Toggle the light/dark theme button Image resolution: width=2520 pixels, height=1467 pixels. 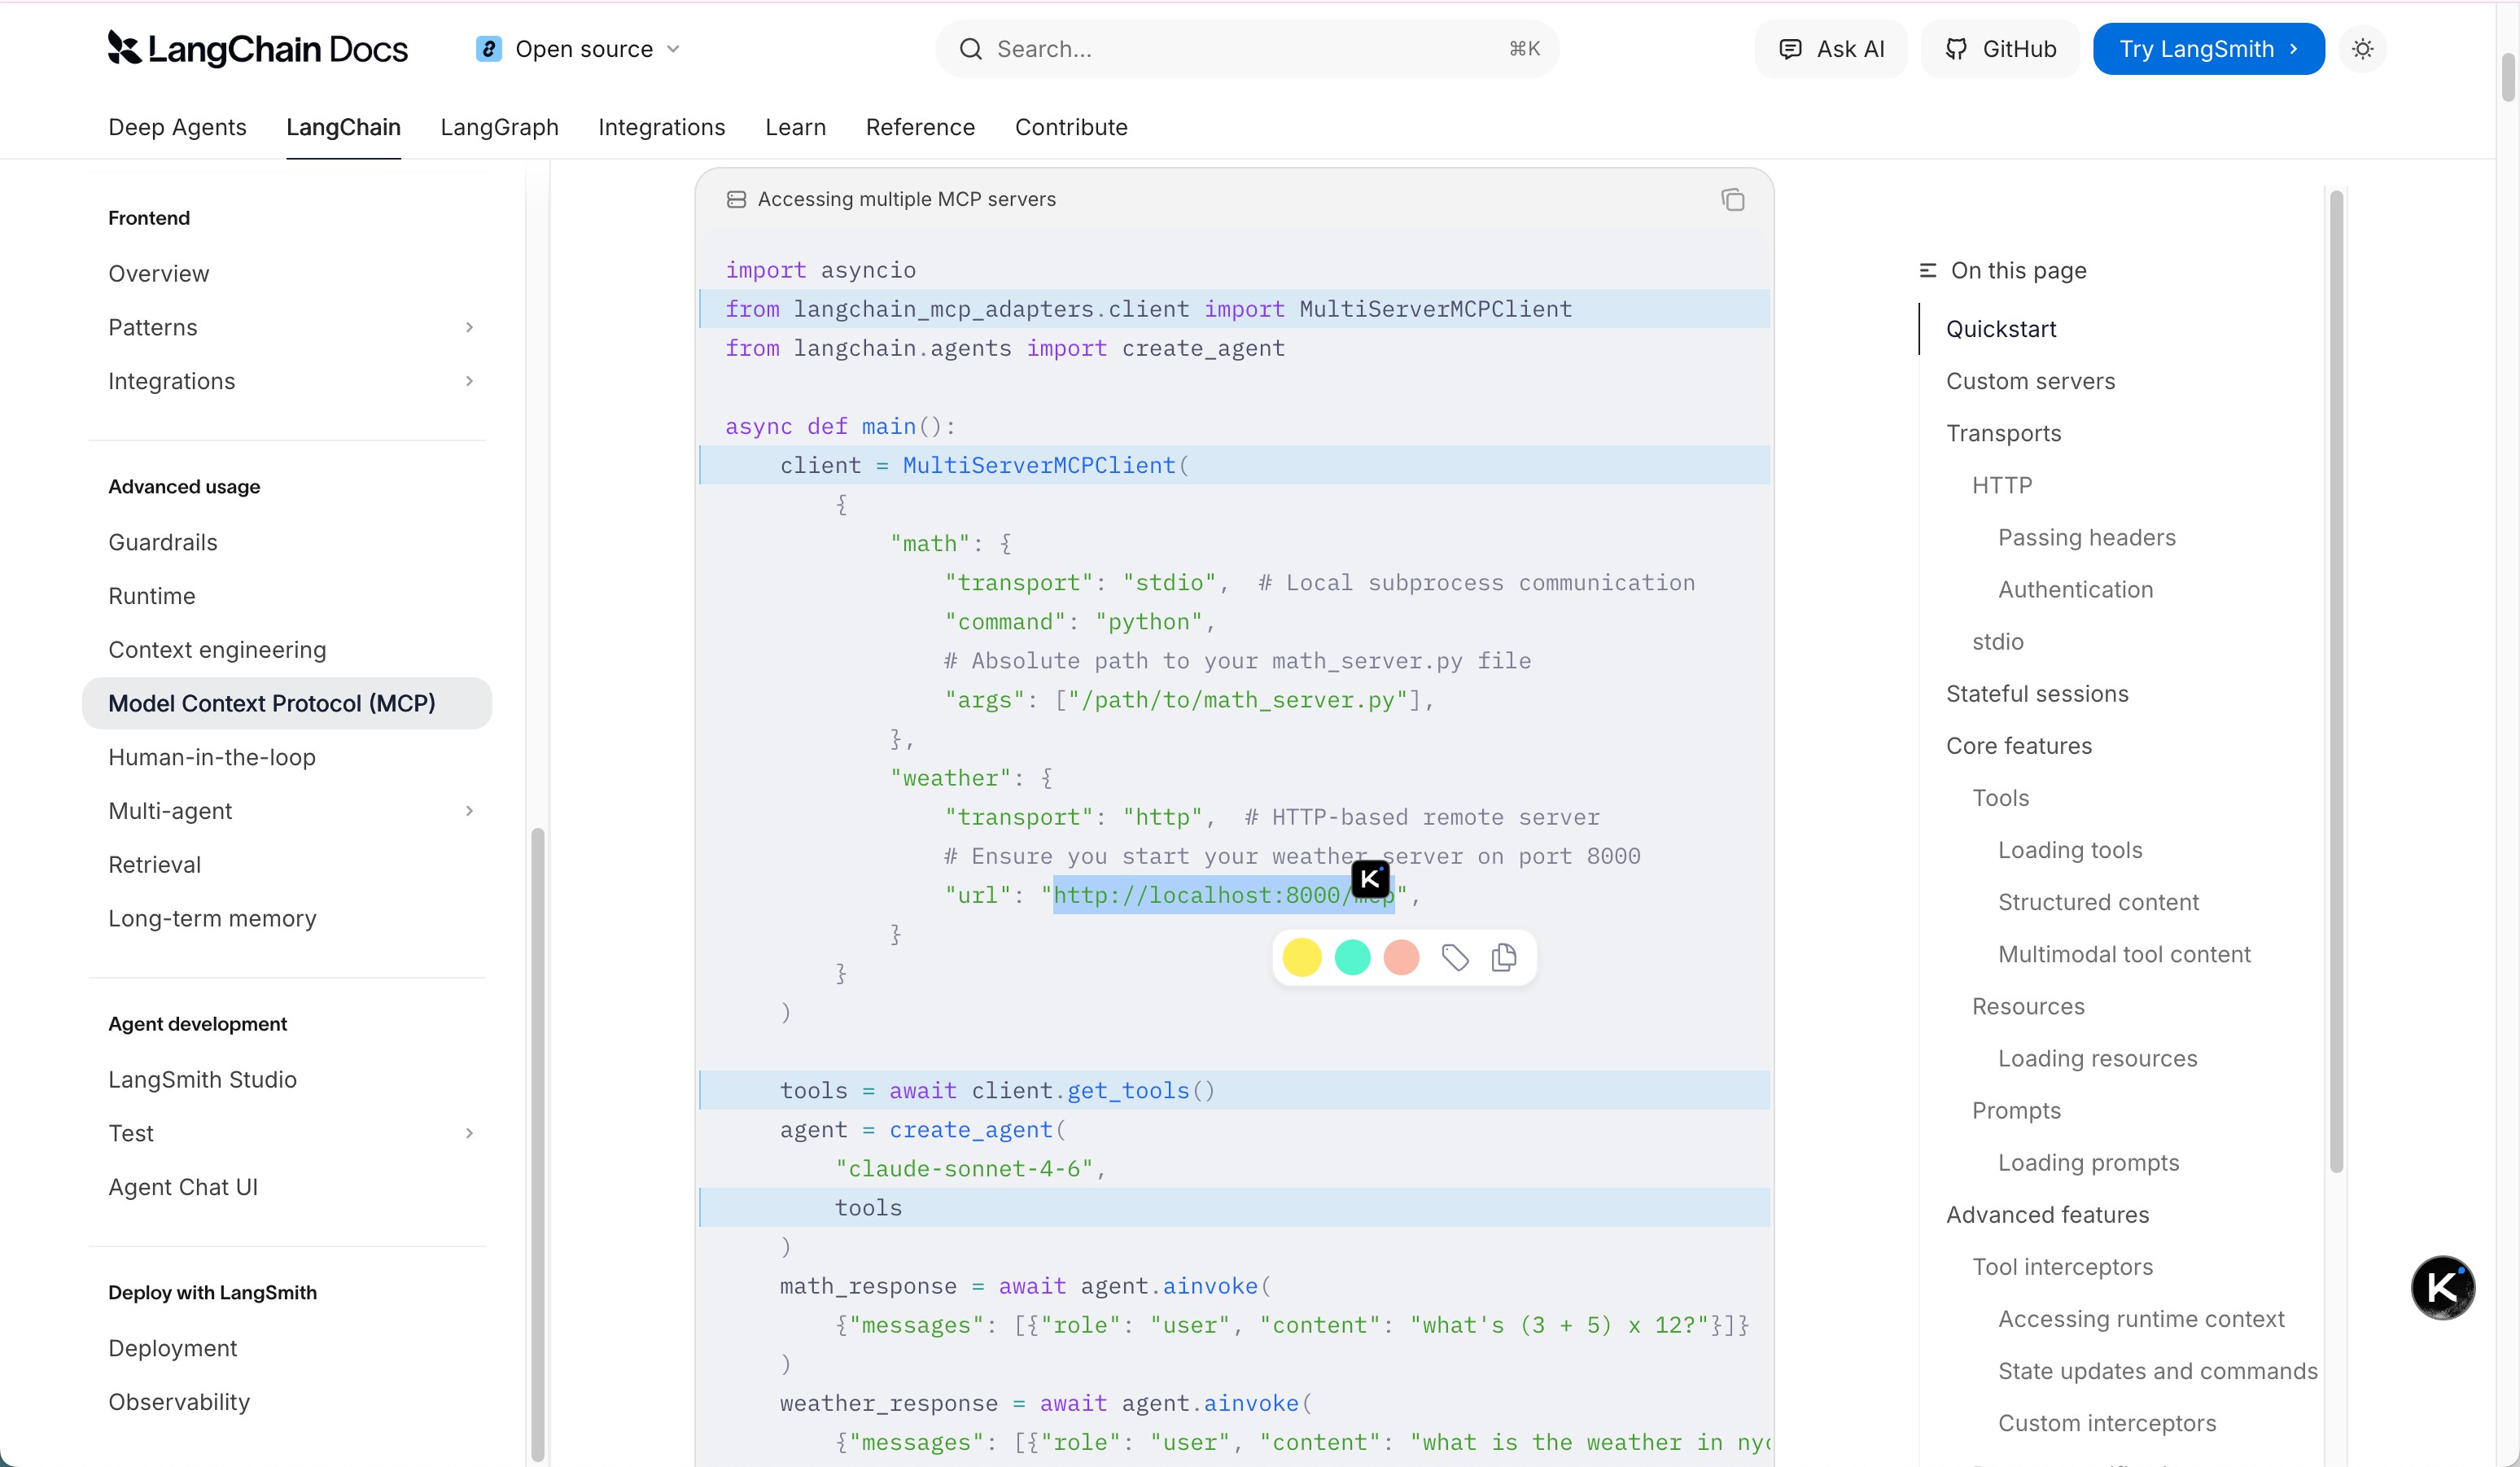[2363, 49]
